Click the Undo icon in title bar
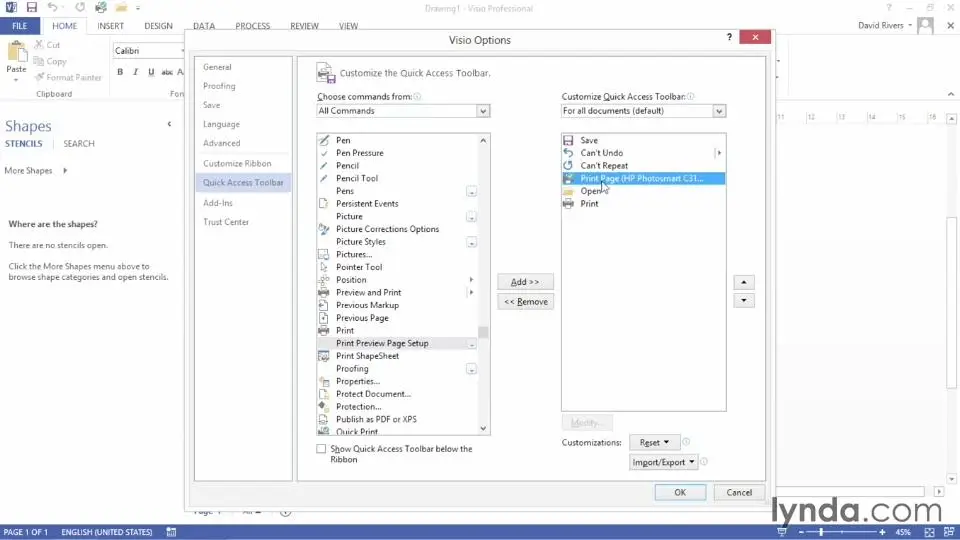Image resolution: width=960 pixels, height=540 pixels. pos(53,8)
